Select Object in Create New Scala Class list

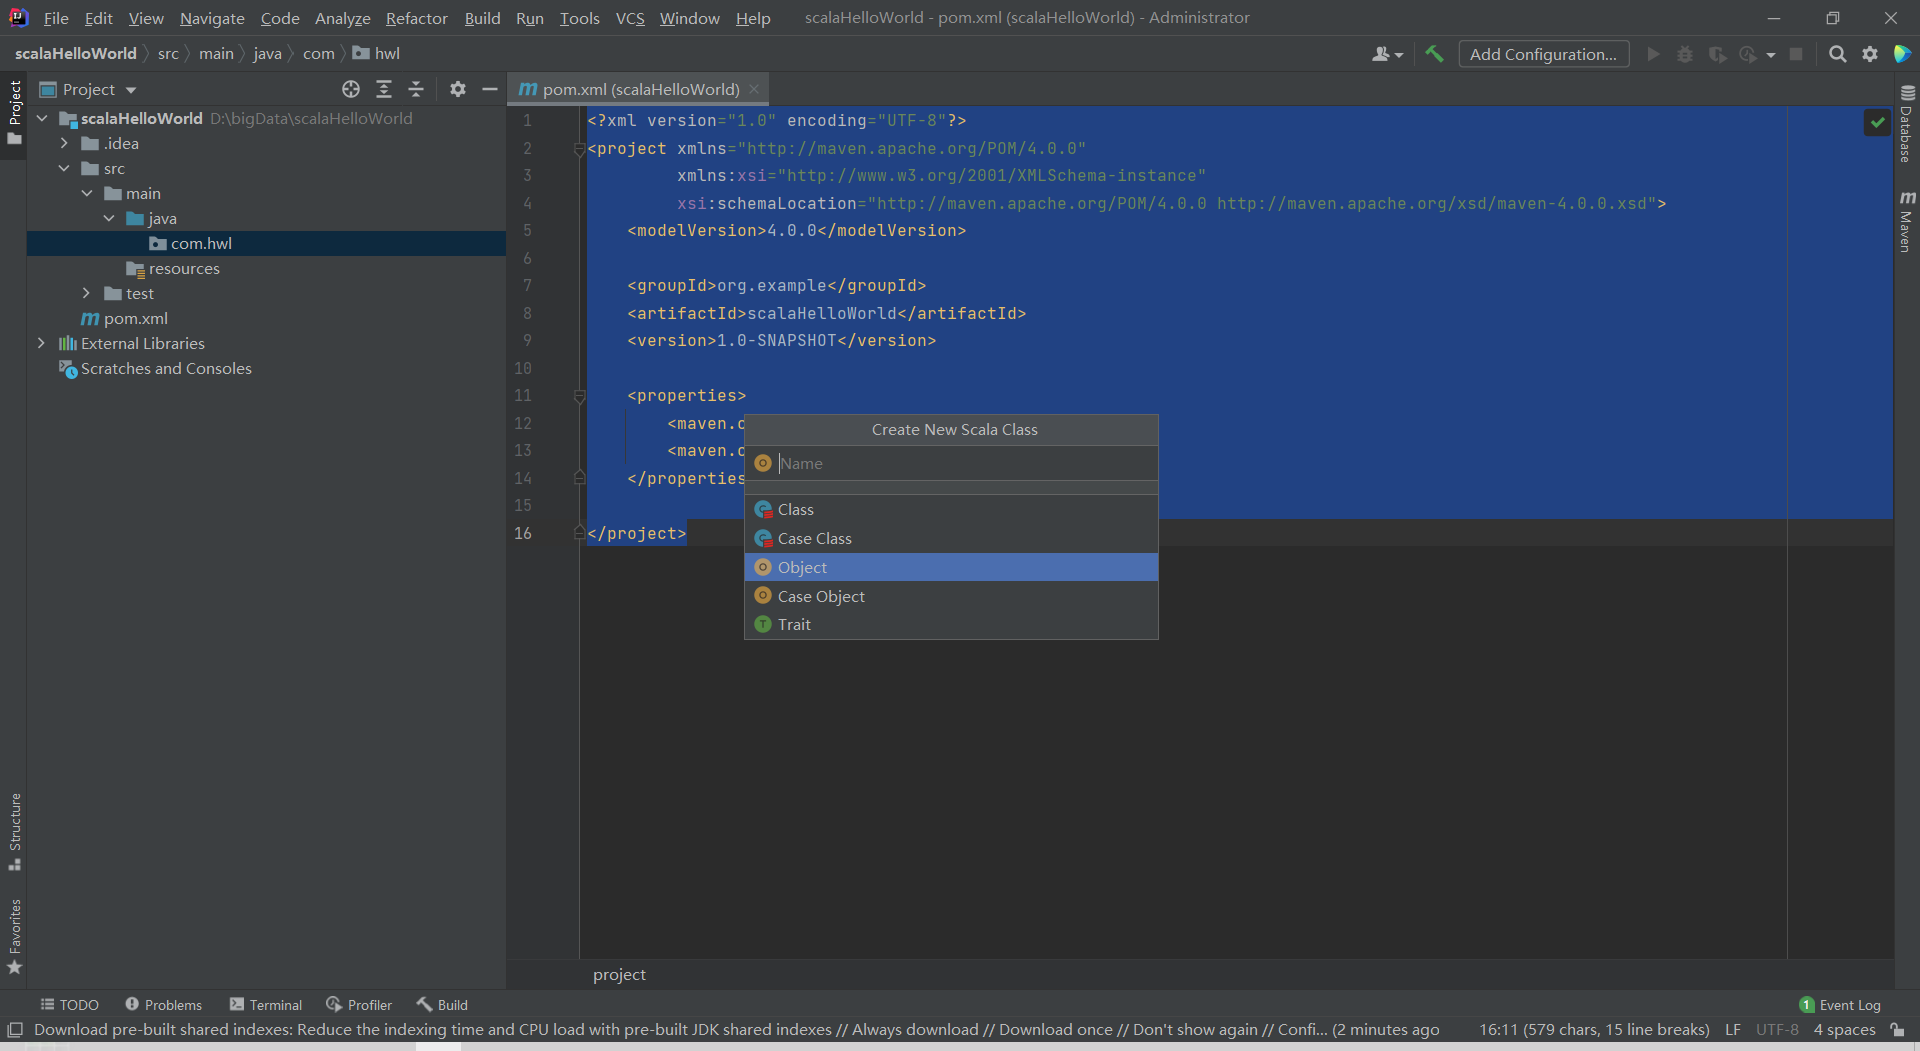(x=951, y=567)
